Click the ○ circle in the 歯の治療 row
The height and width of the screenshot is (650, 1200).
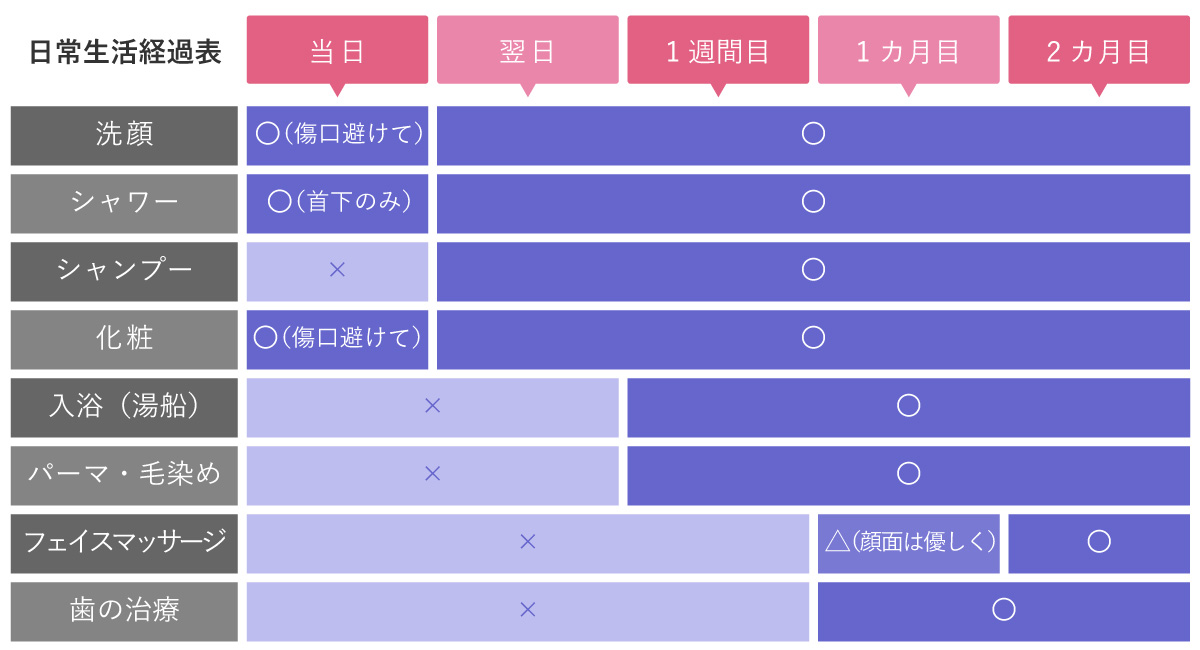pos(1004,610)
